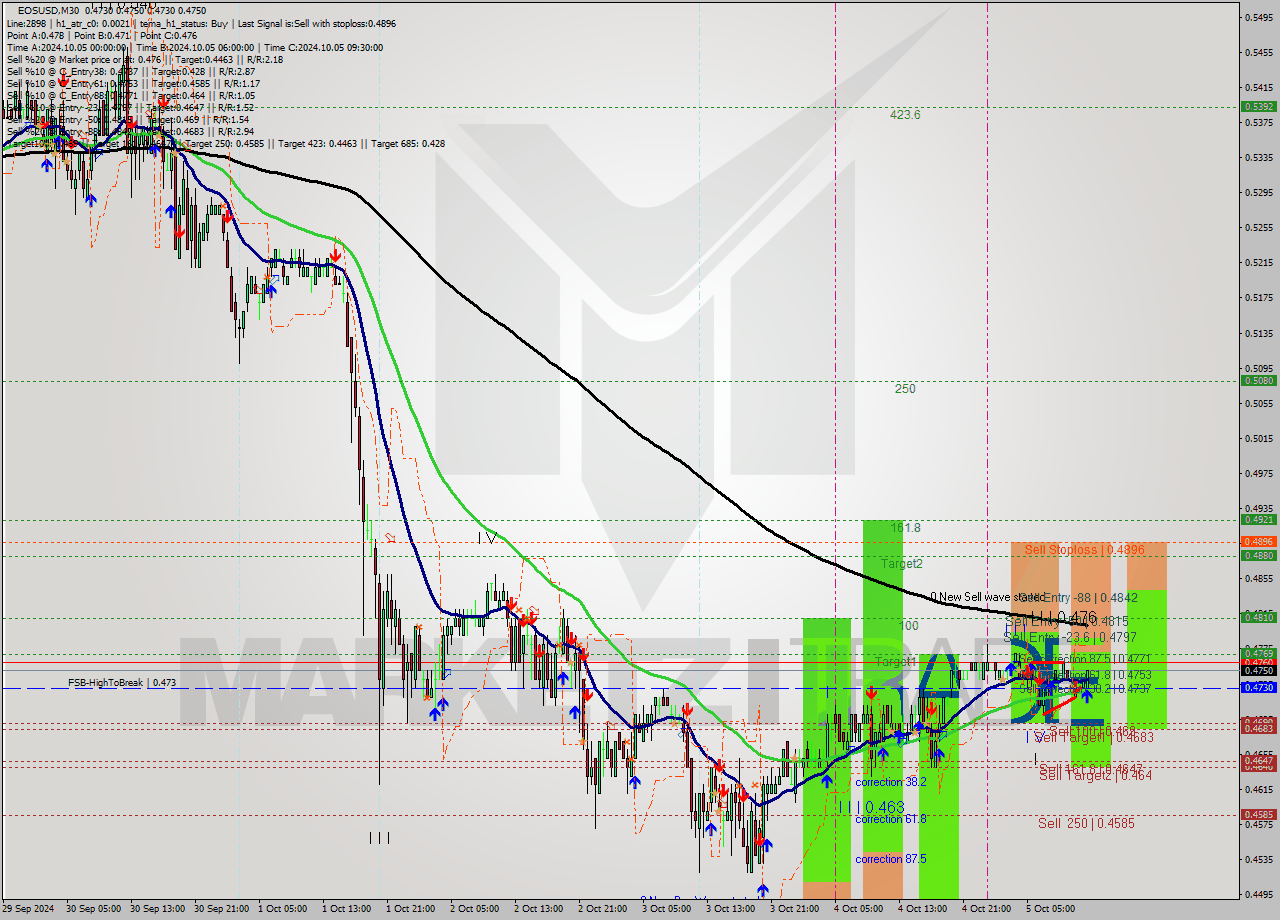Click the '1 Oct 21:00' time axis label
The image size is (1280, 920).
[411, 909]
